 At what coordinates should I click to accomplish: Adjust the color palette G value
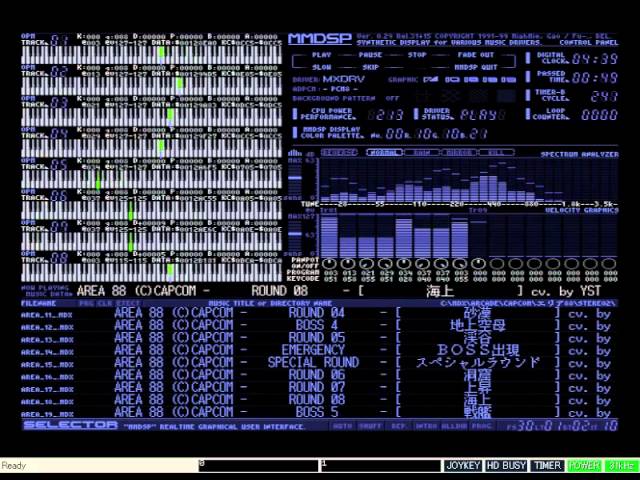click(x=452, y=134)
